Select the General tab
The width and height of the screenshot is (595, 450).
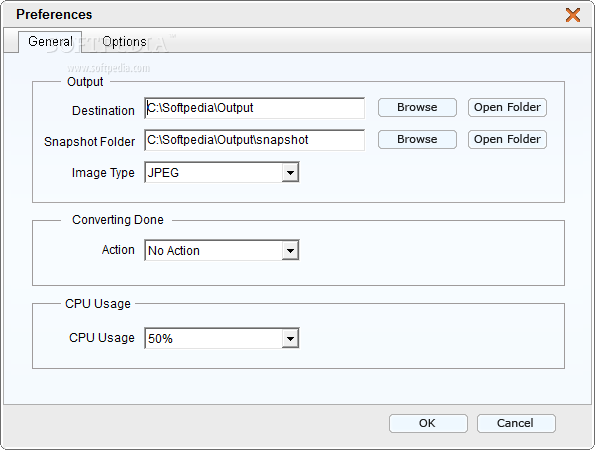pos(50,41)
